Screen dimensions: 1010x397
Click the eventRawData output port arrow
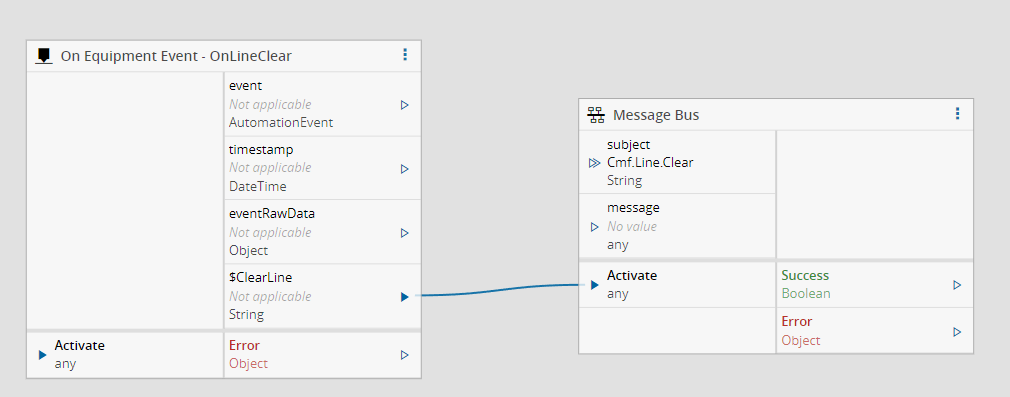pyautogui.click(x=405, y=233)
